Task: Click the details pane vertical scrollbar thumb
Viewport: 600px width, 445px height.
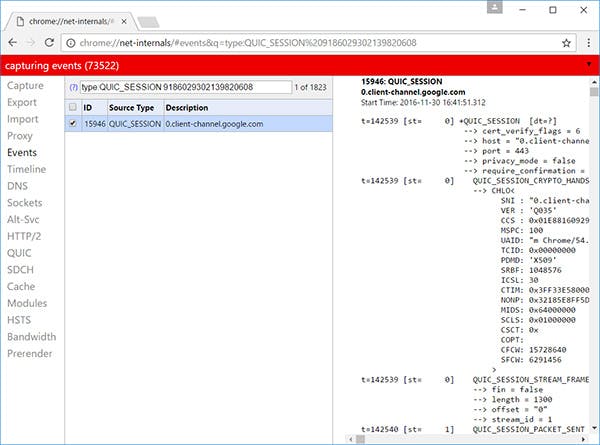Action: [594, 92]
